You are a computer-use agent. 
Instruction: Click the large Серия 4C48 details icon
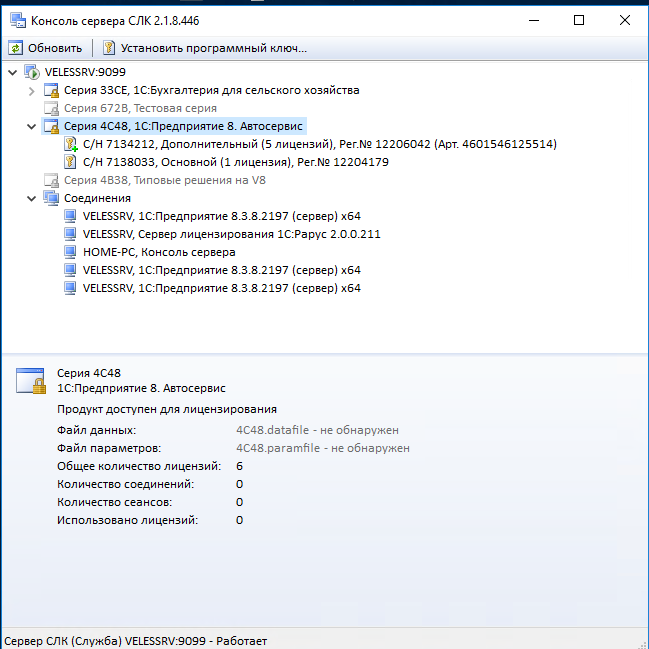[31, 381]
